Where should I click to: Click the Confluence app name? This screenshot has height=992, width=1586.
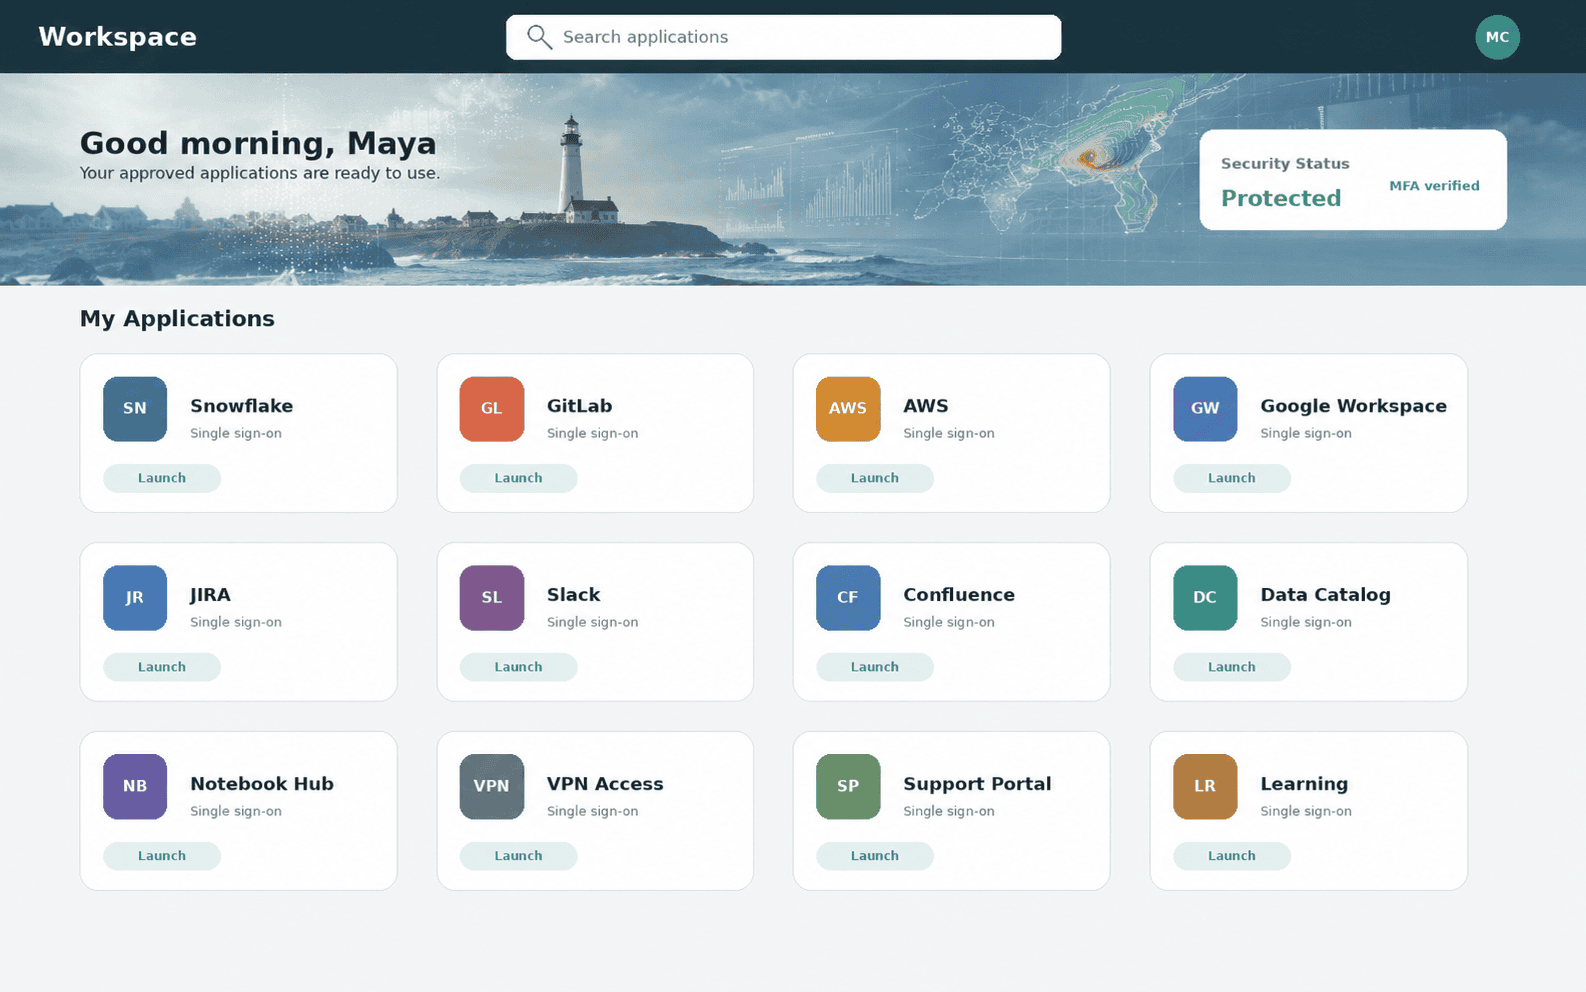point(959,595)
